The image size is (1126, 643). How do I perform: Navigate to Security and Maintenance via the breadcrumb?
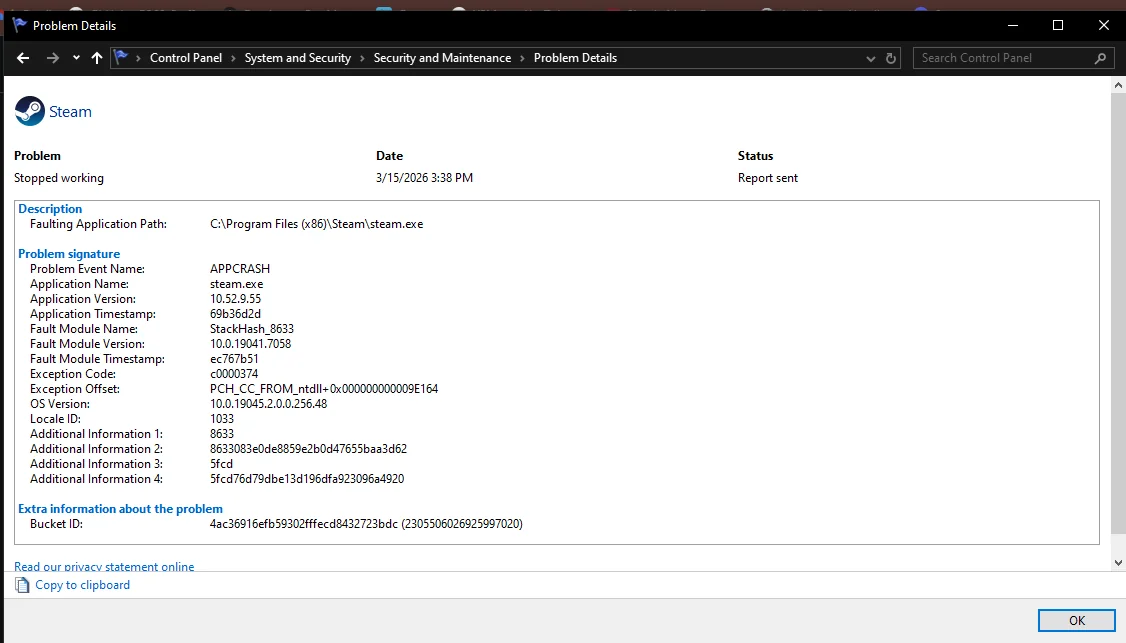pos(442,58)
